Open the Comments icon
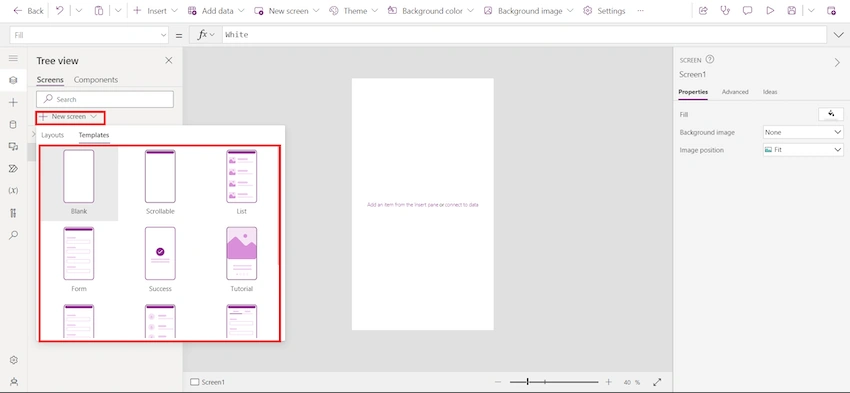The height and width of the screenshot is (393, 850). click(x=748, y=11)
